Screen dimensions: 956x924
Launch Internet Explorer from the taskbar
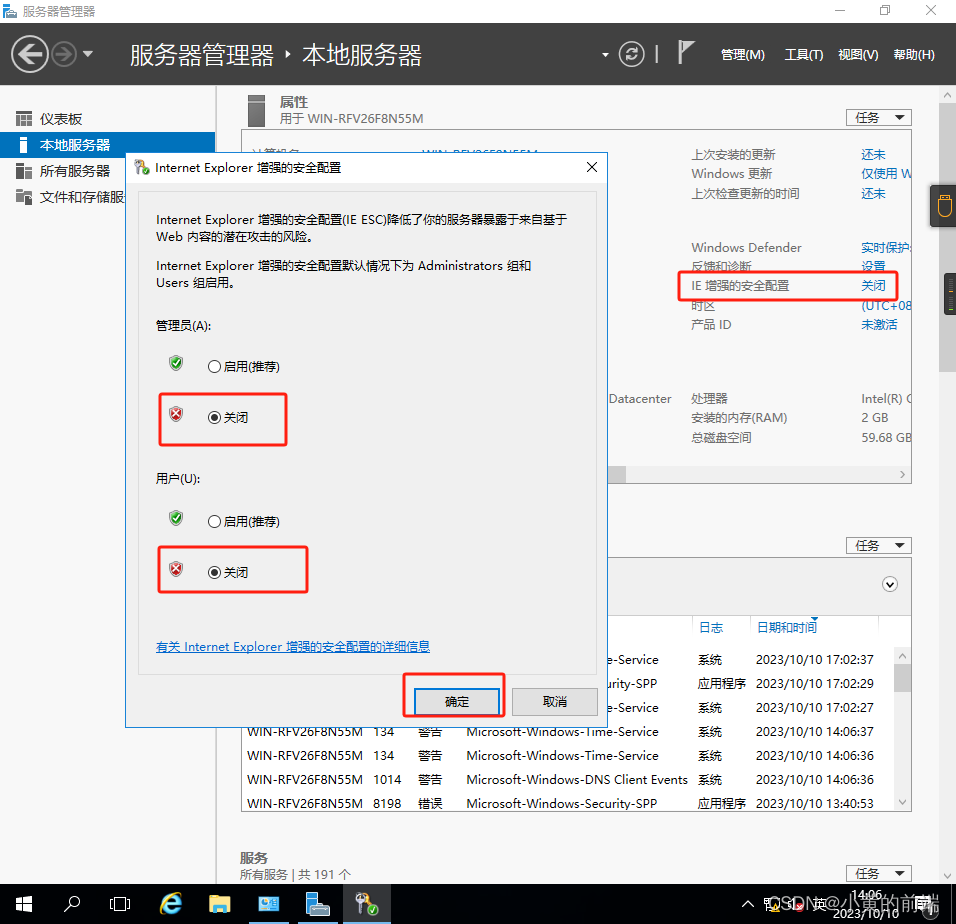tap(170, 903)
